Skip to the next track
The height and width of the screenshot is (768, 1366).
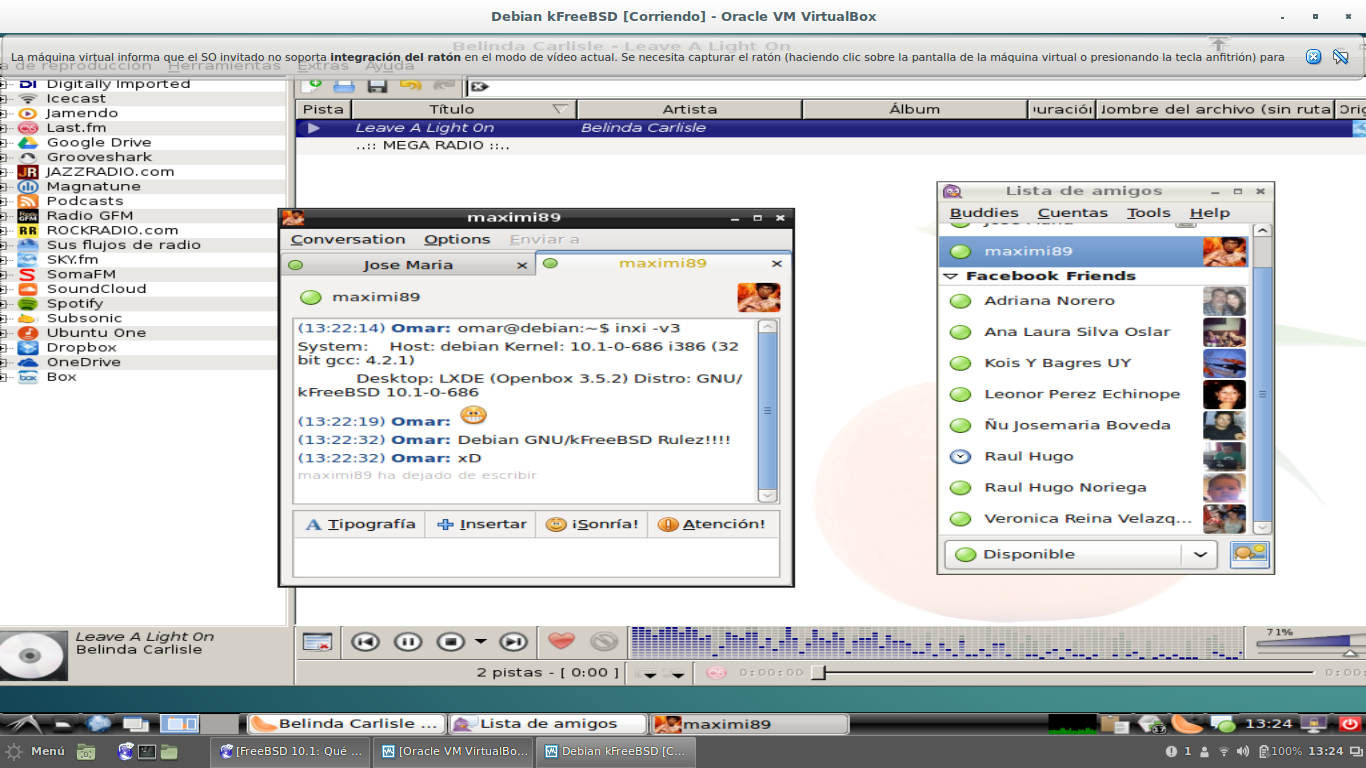point(513,642)
